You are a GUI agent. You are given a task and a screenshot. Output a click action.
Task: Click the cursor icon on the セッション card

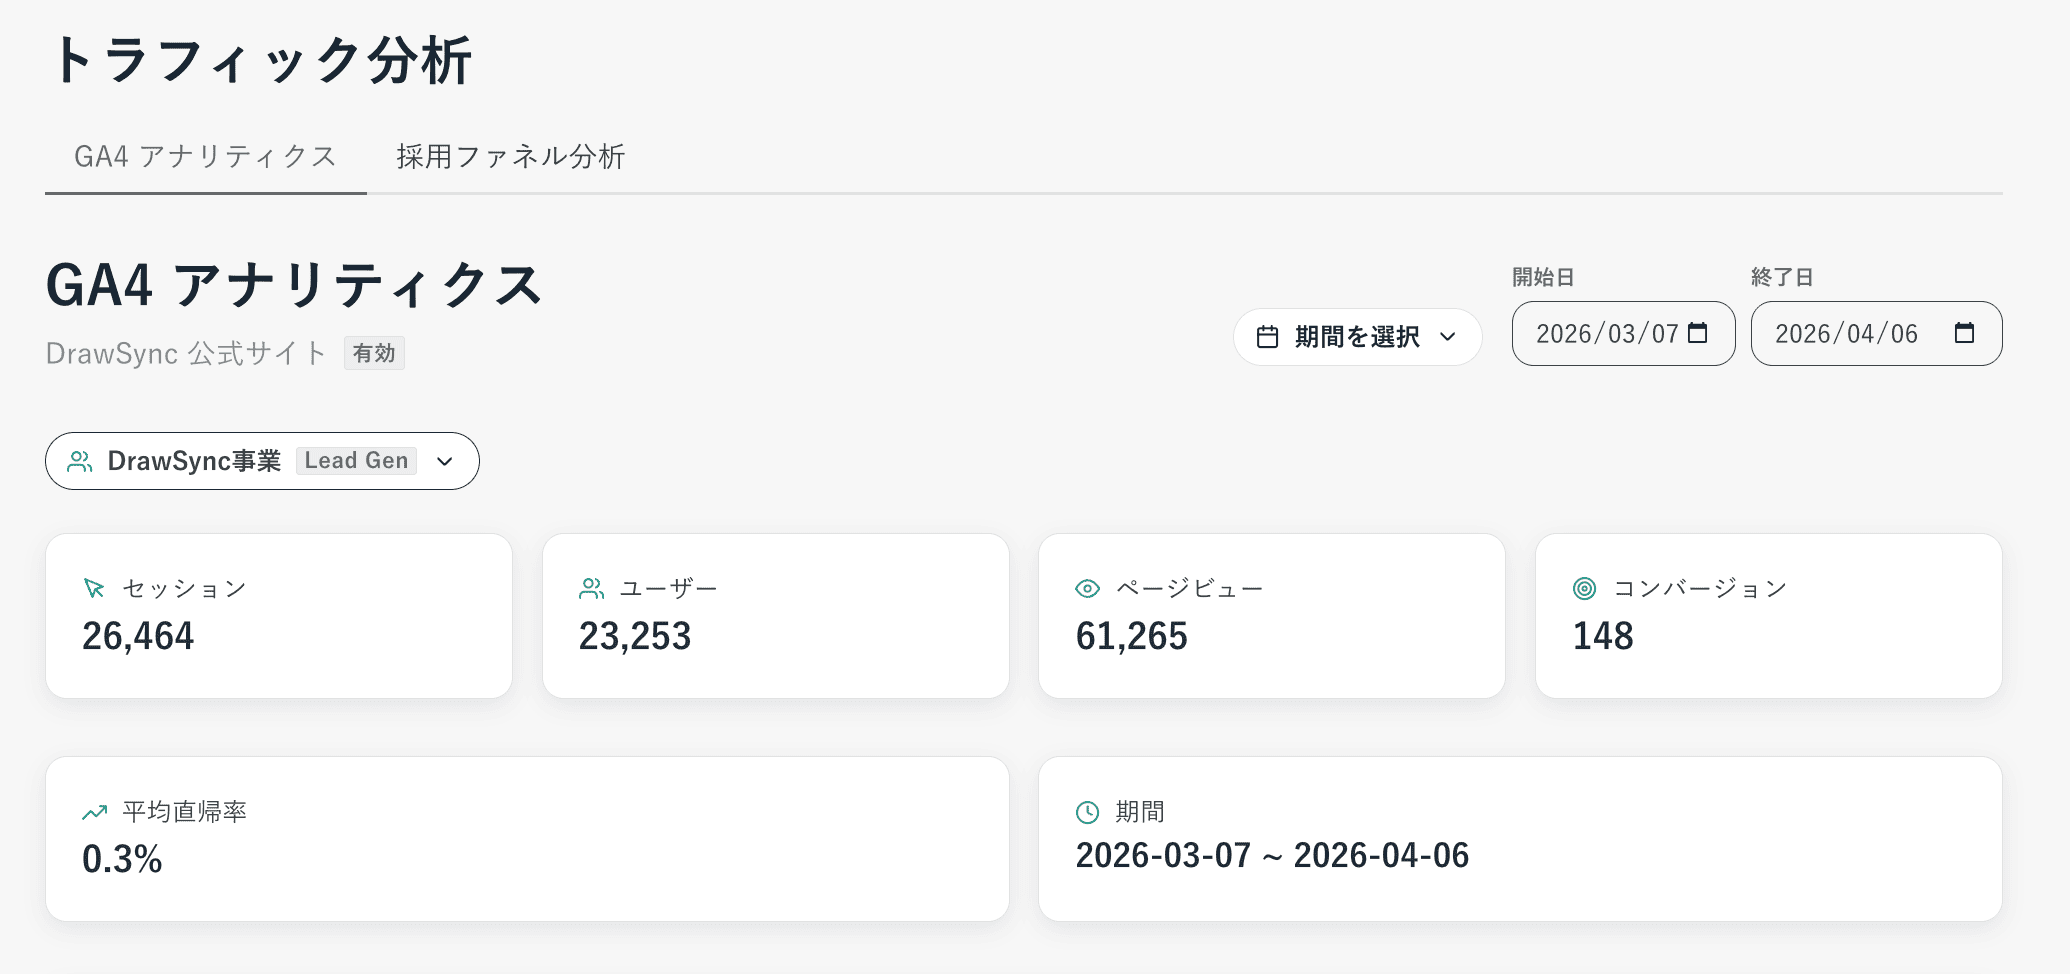93,589
